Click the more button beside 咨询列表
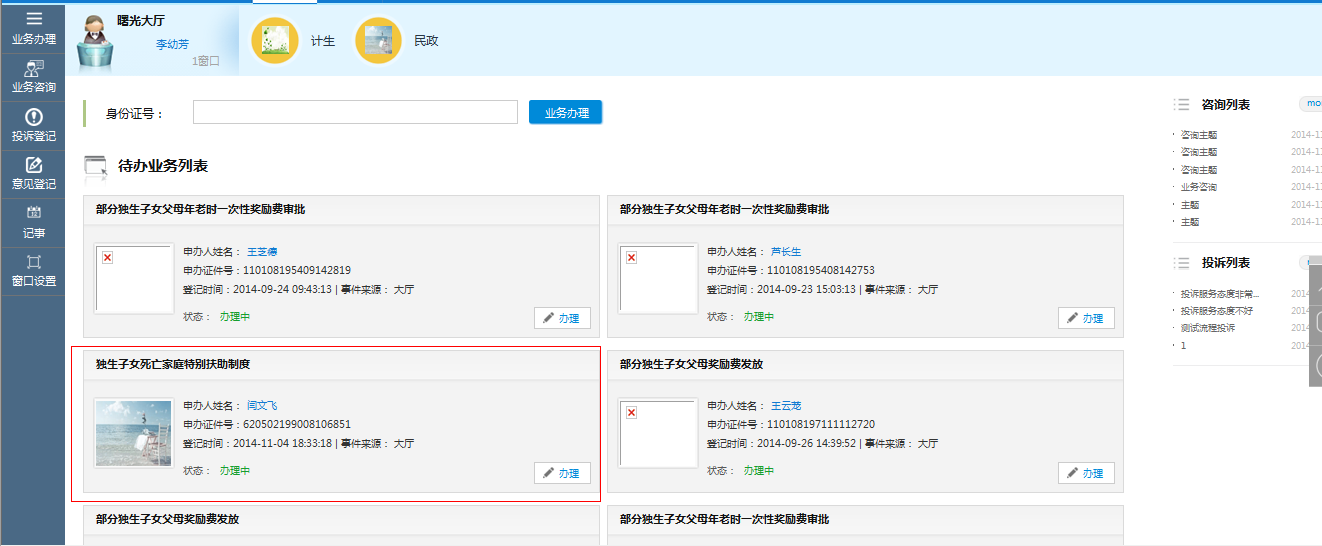The image size is (1322, 546). tap(1311, 104)
